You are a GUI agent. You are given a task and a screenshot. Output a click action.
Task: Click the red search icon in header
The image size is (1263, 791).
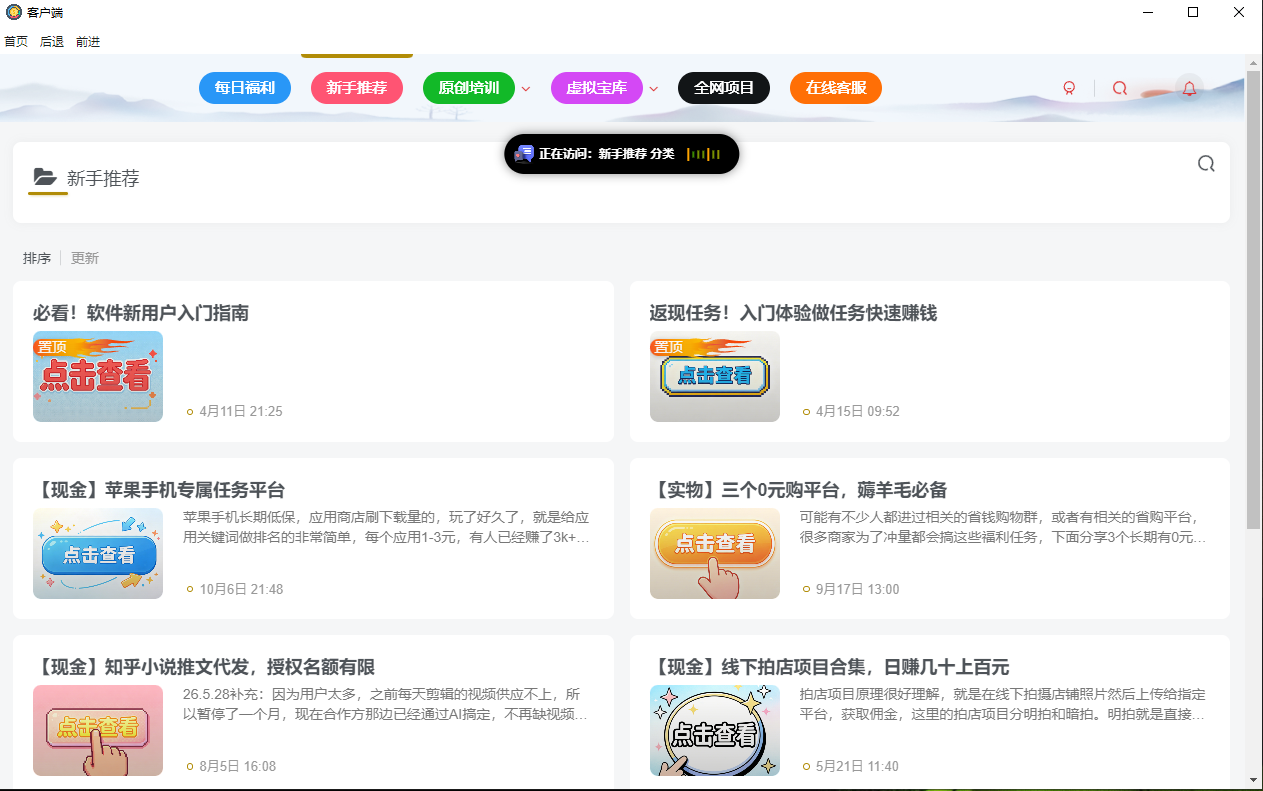point(1120,88)
